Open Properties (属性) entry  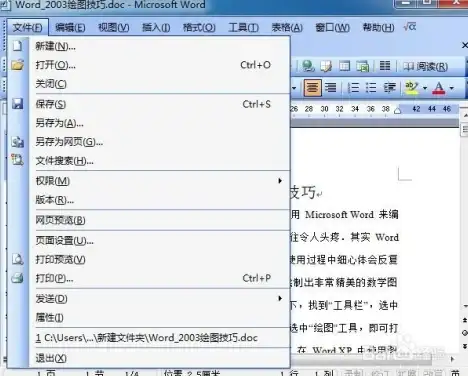click(149, 317)
